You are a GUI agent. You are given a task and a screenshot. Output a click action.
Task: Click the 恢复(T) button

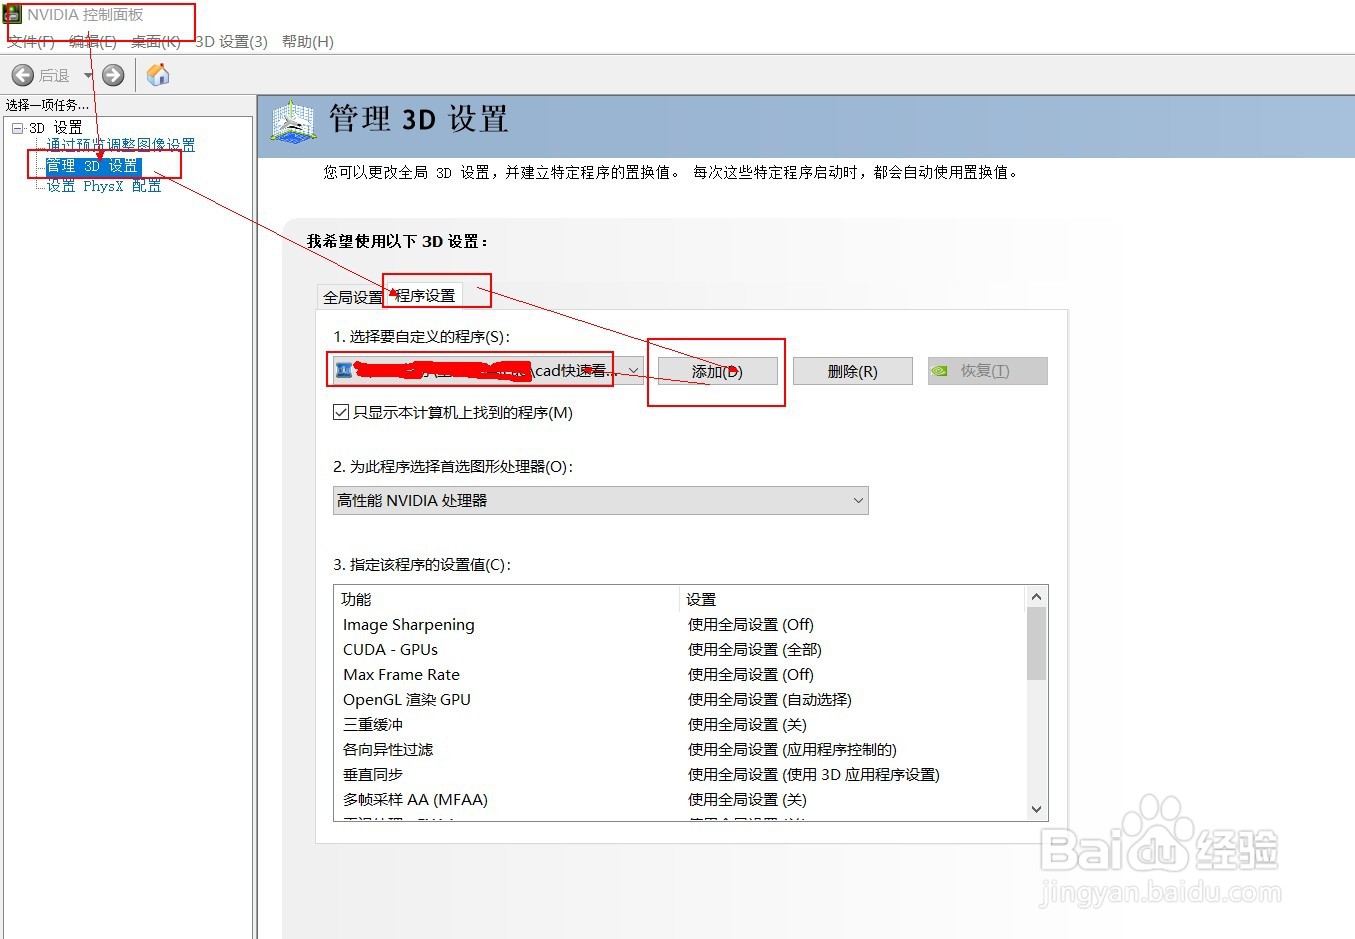click(988, 371)
